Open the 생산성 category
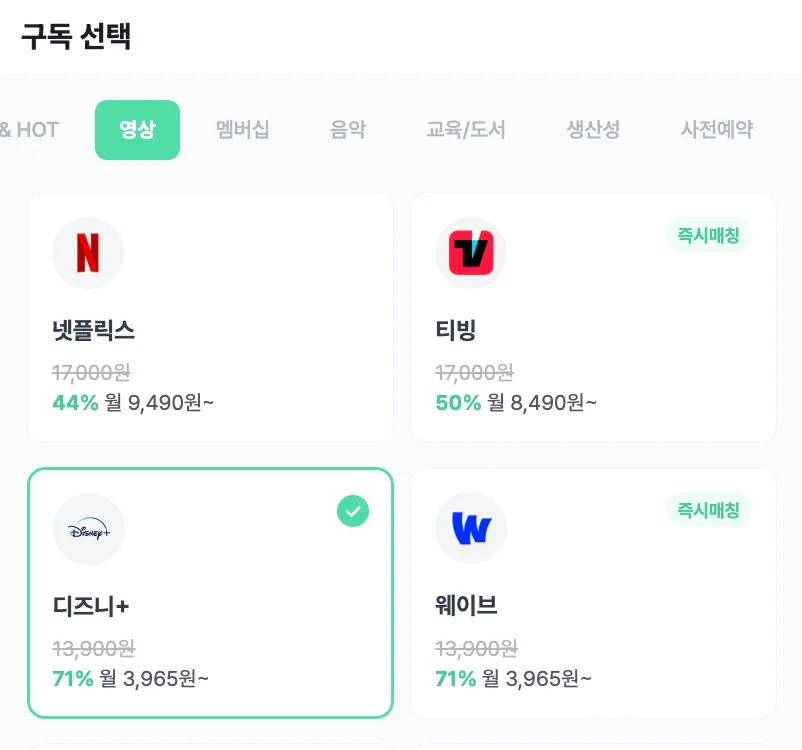This screenshot has height=750, width=802. [593, 129]
